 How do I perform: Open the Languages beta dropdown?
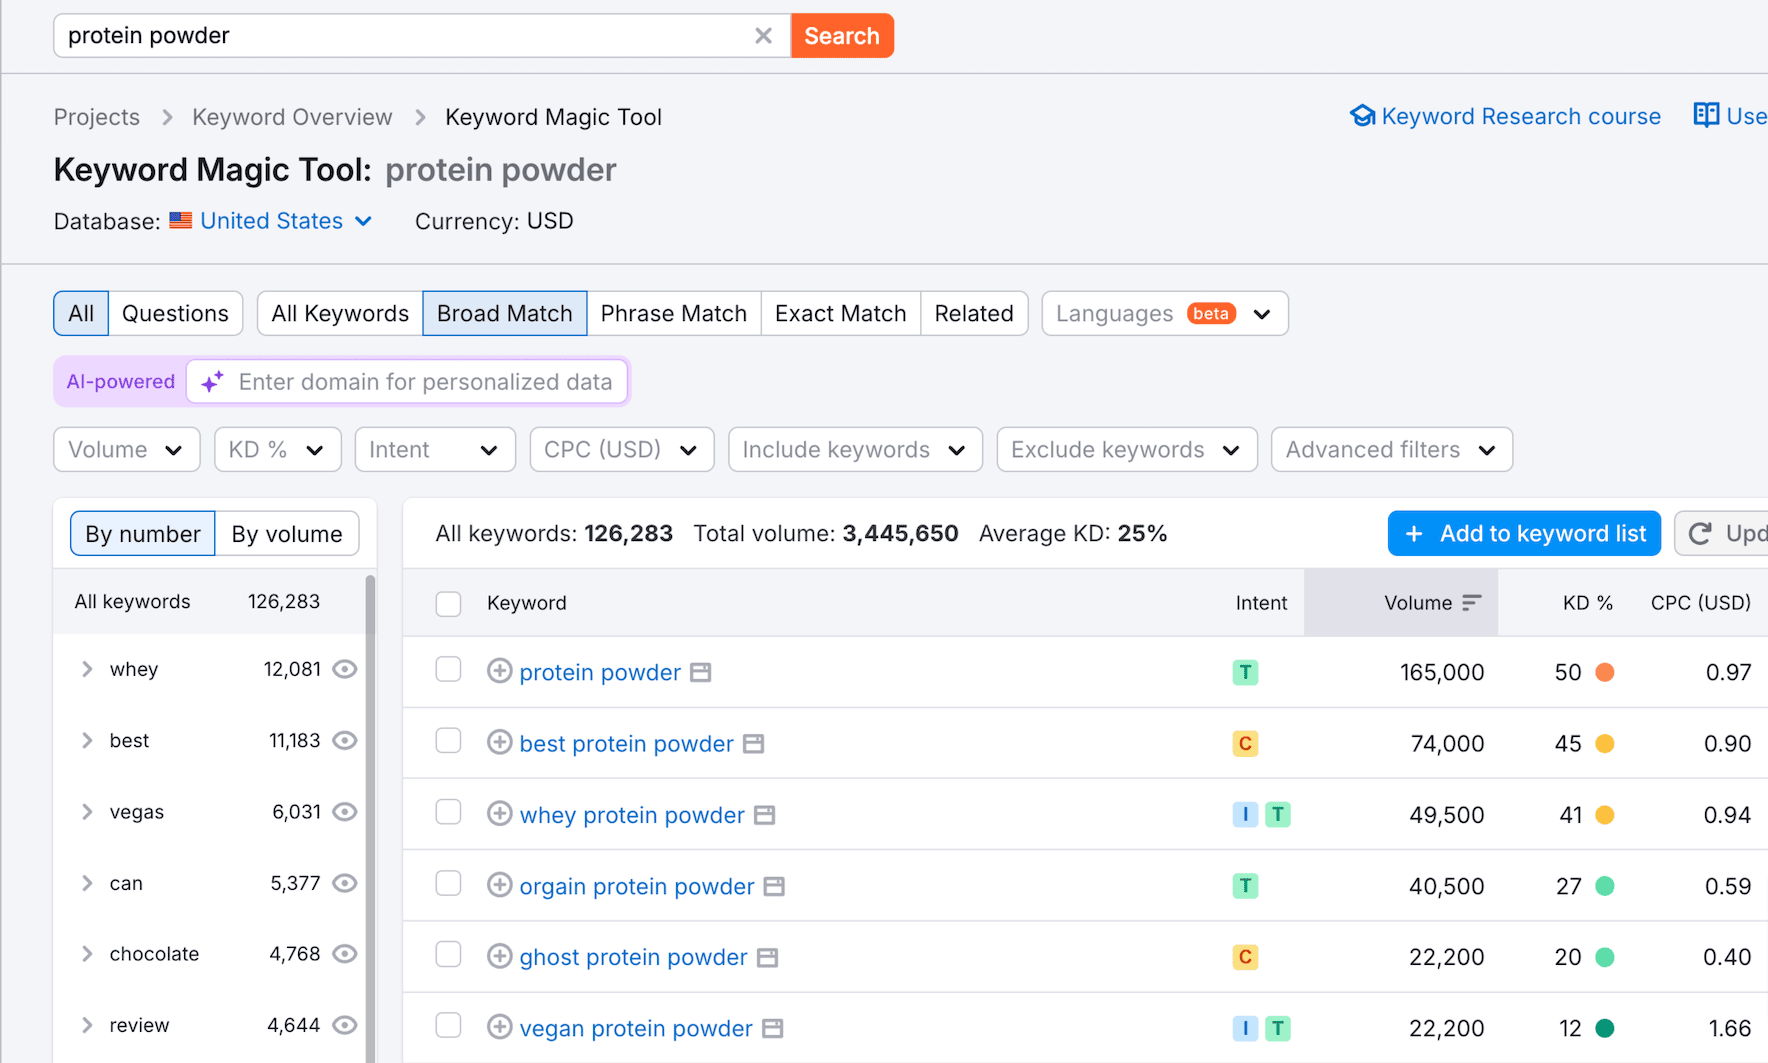1163,313
